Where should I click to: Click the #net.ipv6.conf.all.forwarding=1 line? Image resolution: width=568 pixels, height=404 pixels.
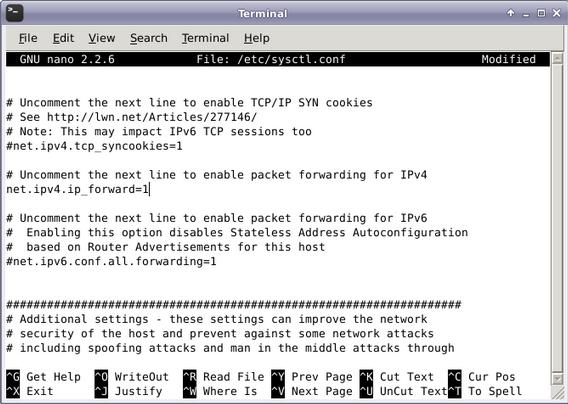click(x=111, y=261)
